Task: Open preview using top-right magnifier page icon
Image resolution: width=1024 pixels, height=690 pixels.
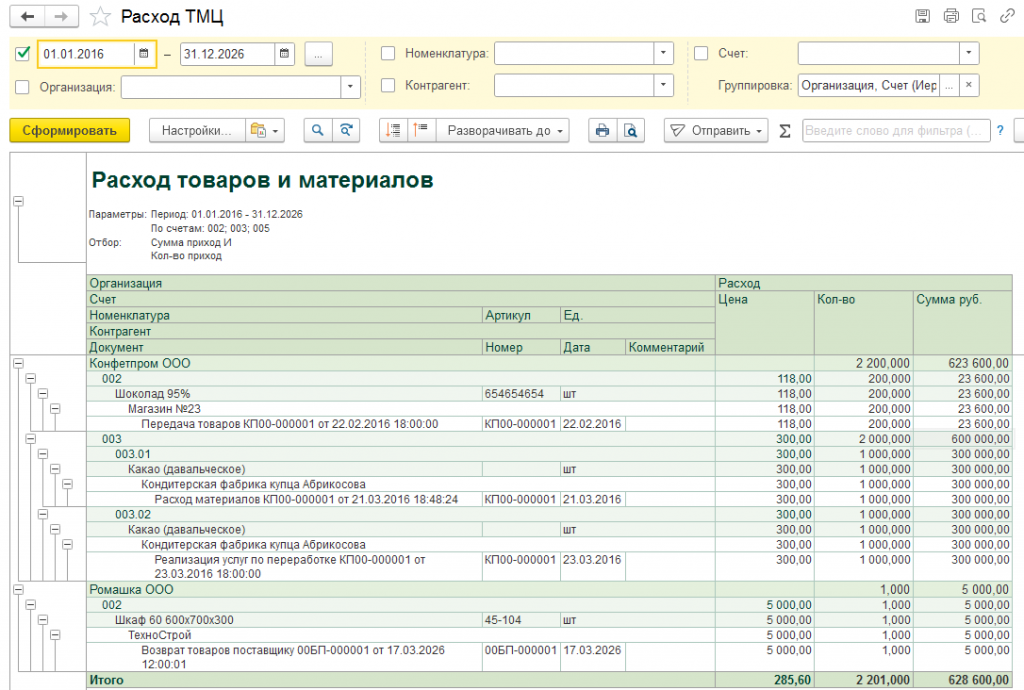Action: 979,16
